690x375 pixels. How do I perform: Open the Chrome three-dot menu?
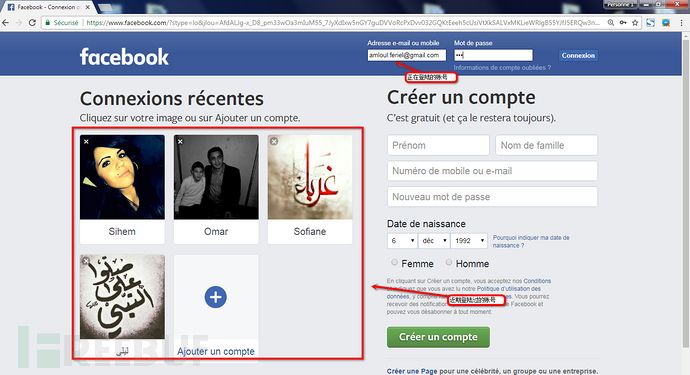(682, 22)
